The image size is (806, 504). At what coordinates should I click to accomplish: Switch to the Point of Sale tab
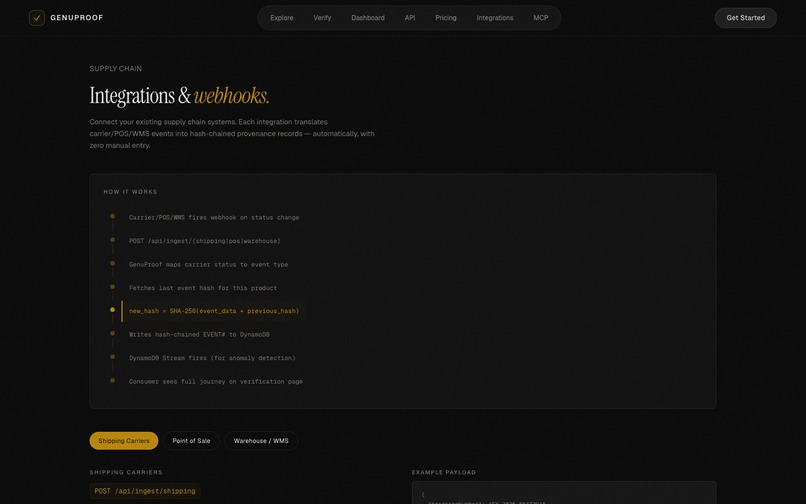191,441
